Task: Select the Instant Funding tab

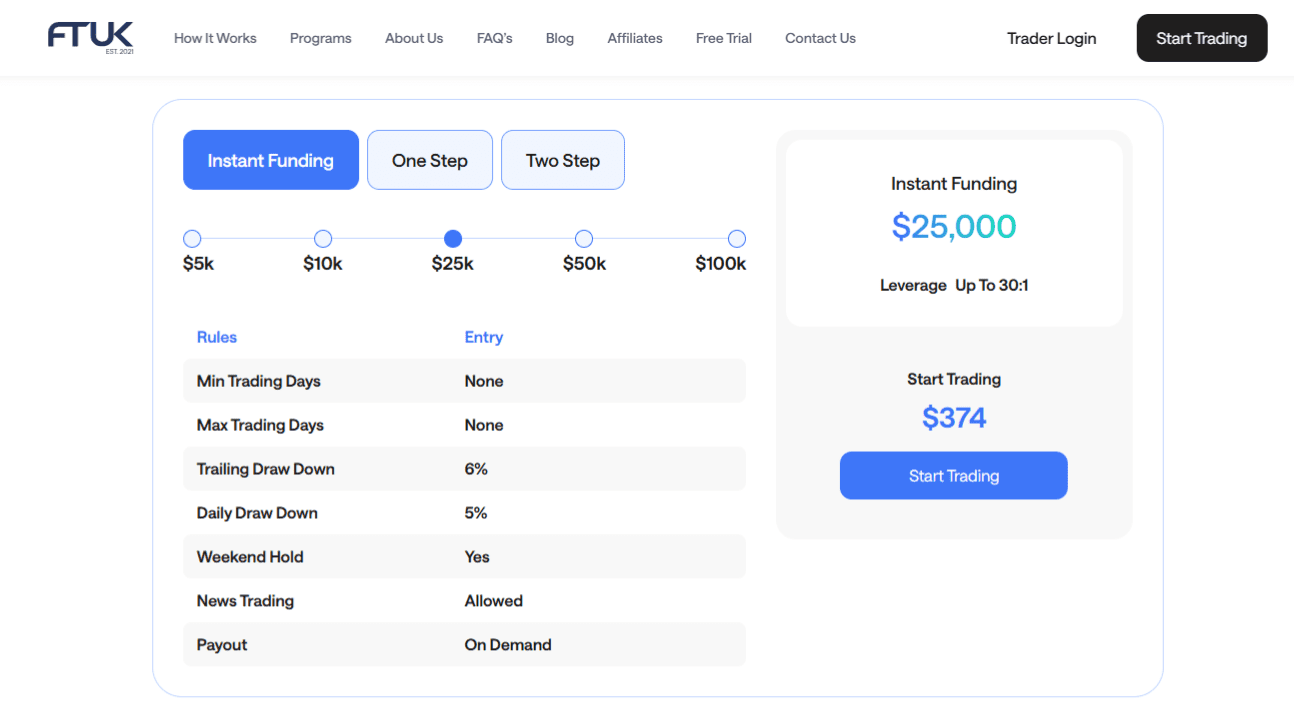Action: point(270,160)
